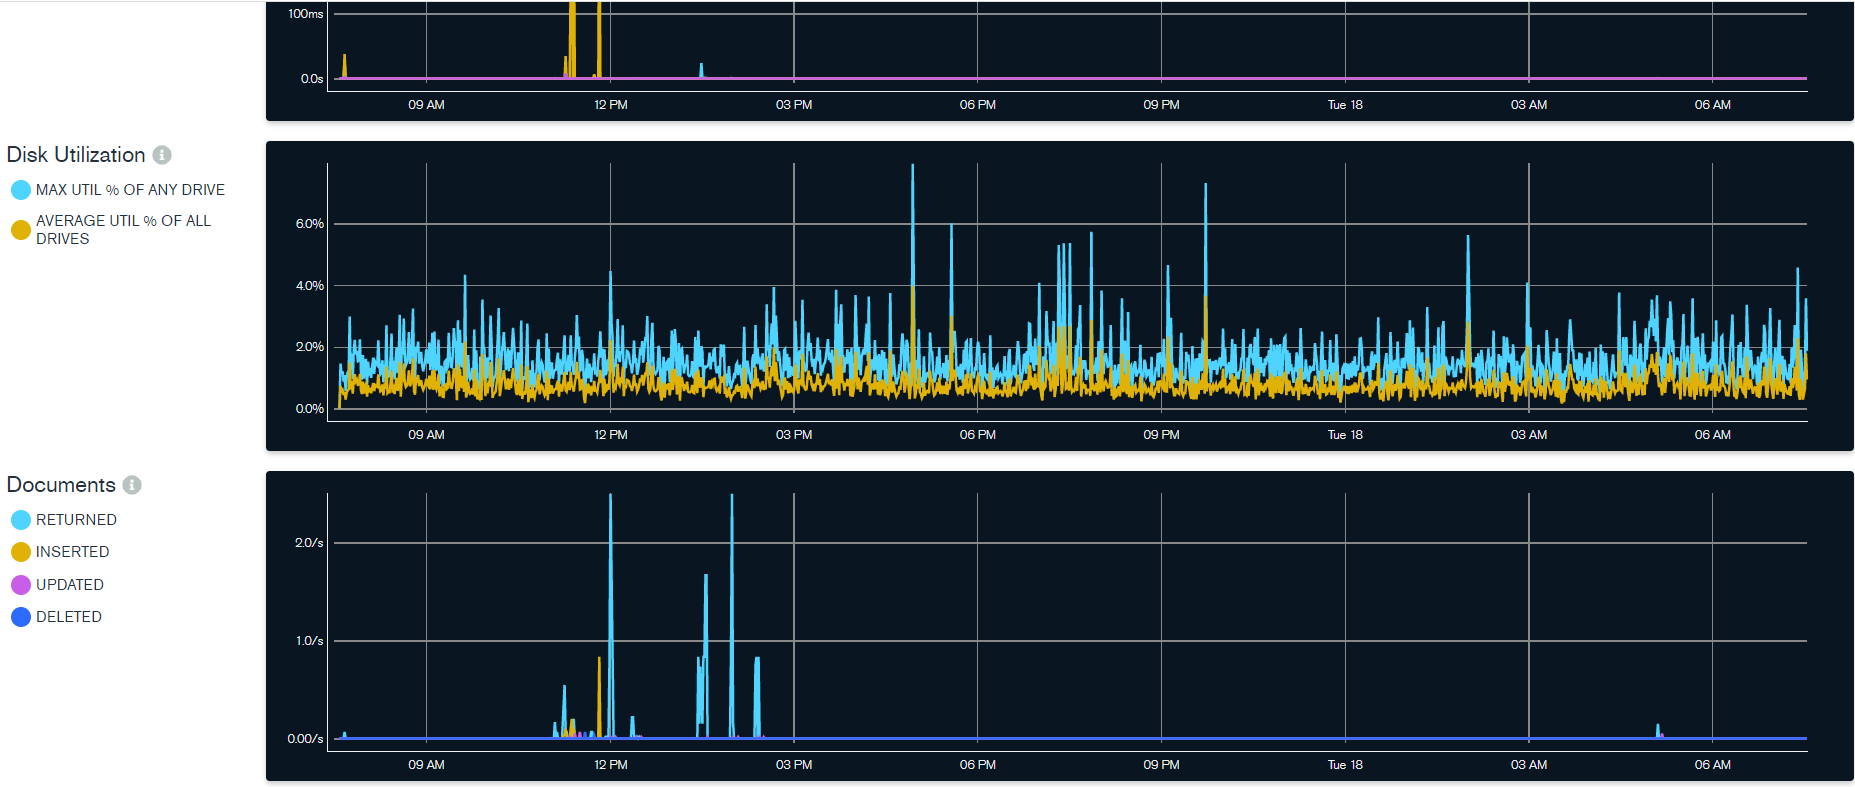Open the Disk Utilization info icon
1855x787 pixels.
pyautogui.click(x=162, y=155)
